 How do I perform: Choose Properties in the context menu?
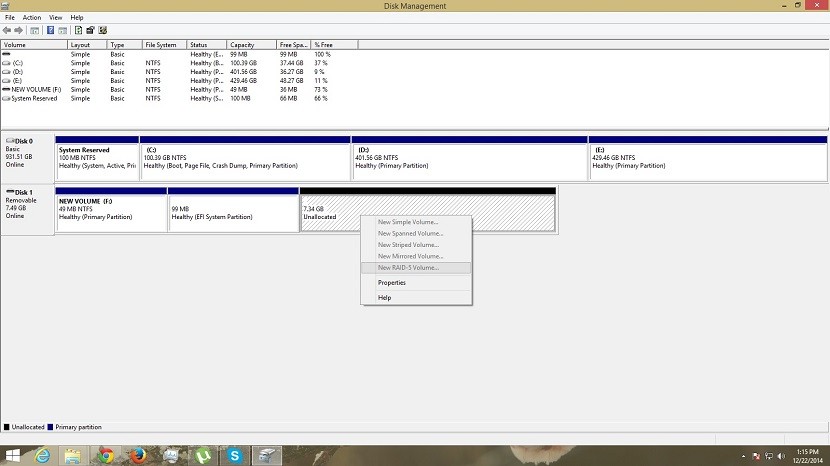pyautogui.click(x=416, y=283)
